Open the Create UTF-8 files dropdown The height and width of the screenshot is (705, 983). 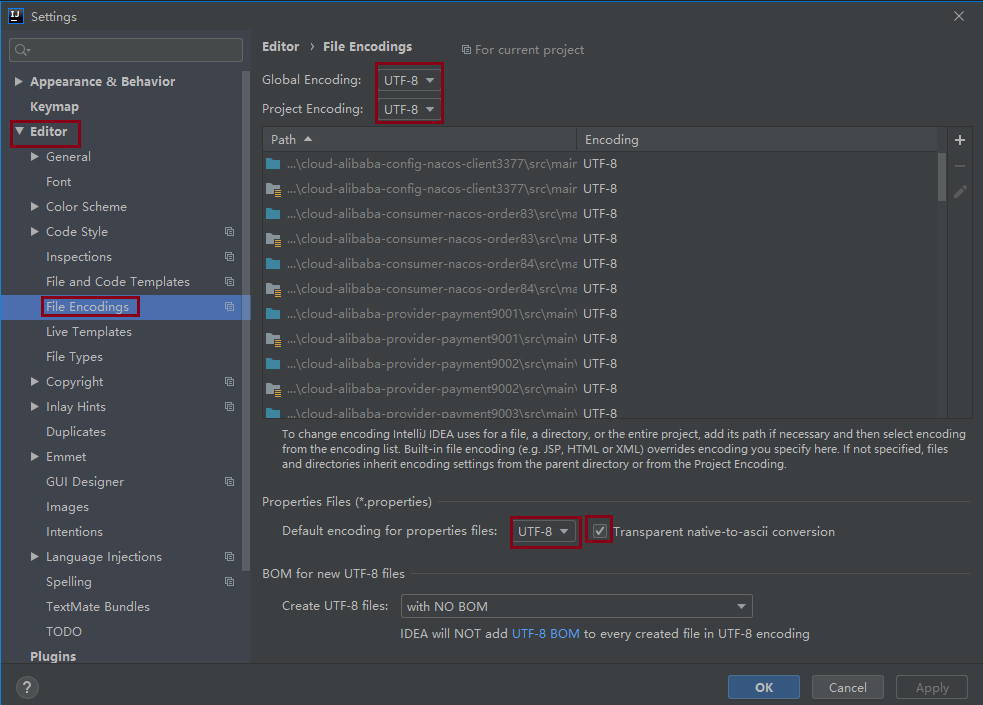coord(576,606)
